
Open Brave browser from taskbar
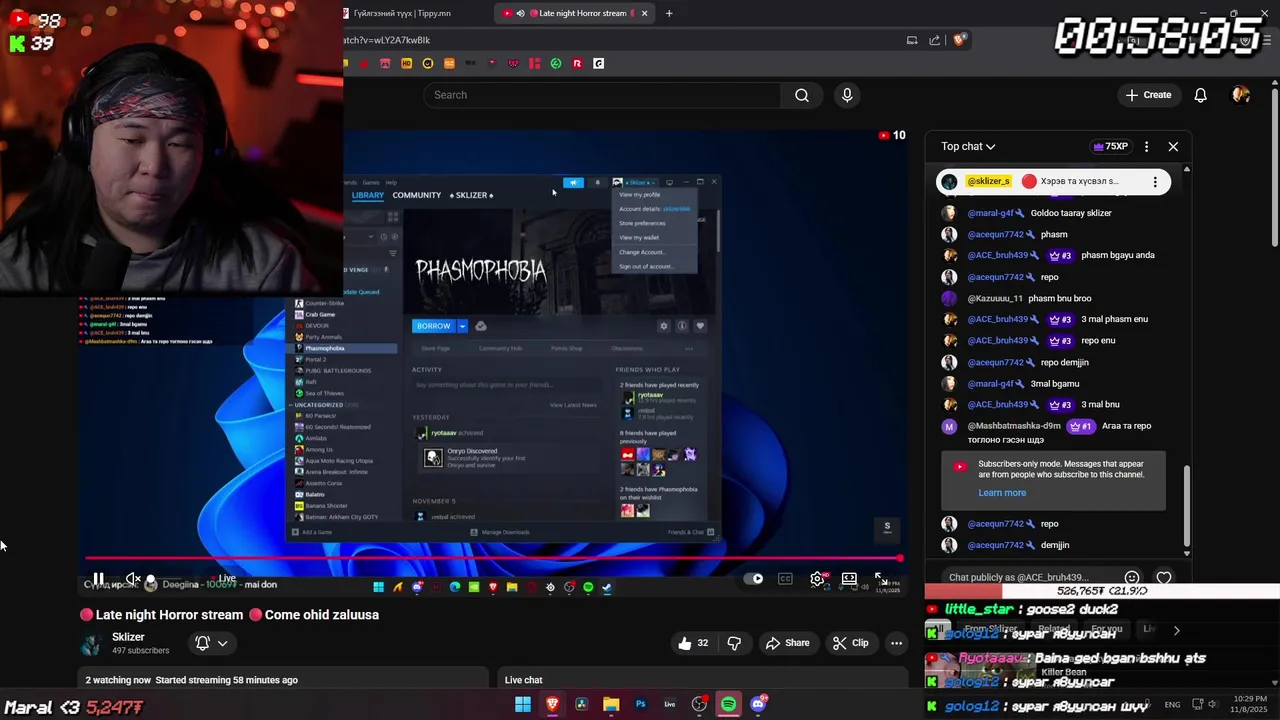click(x=552, y=704)
